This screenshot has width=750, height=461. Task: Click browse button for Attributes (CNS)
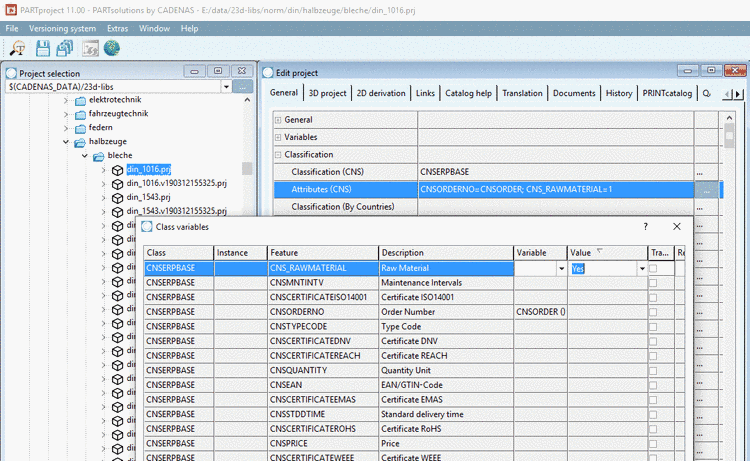point(707,189)
